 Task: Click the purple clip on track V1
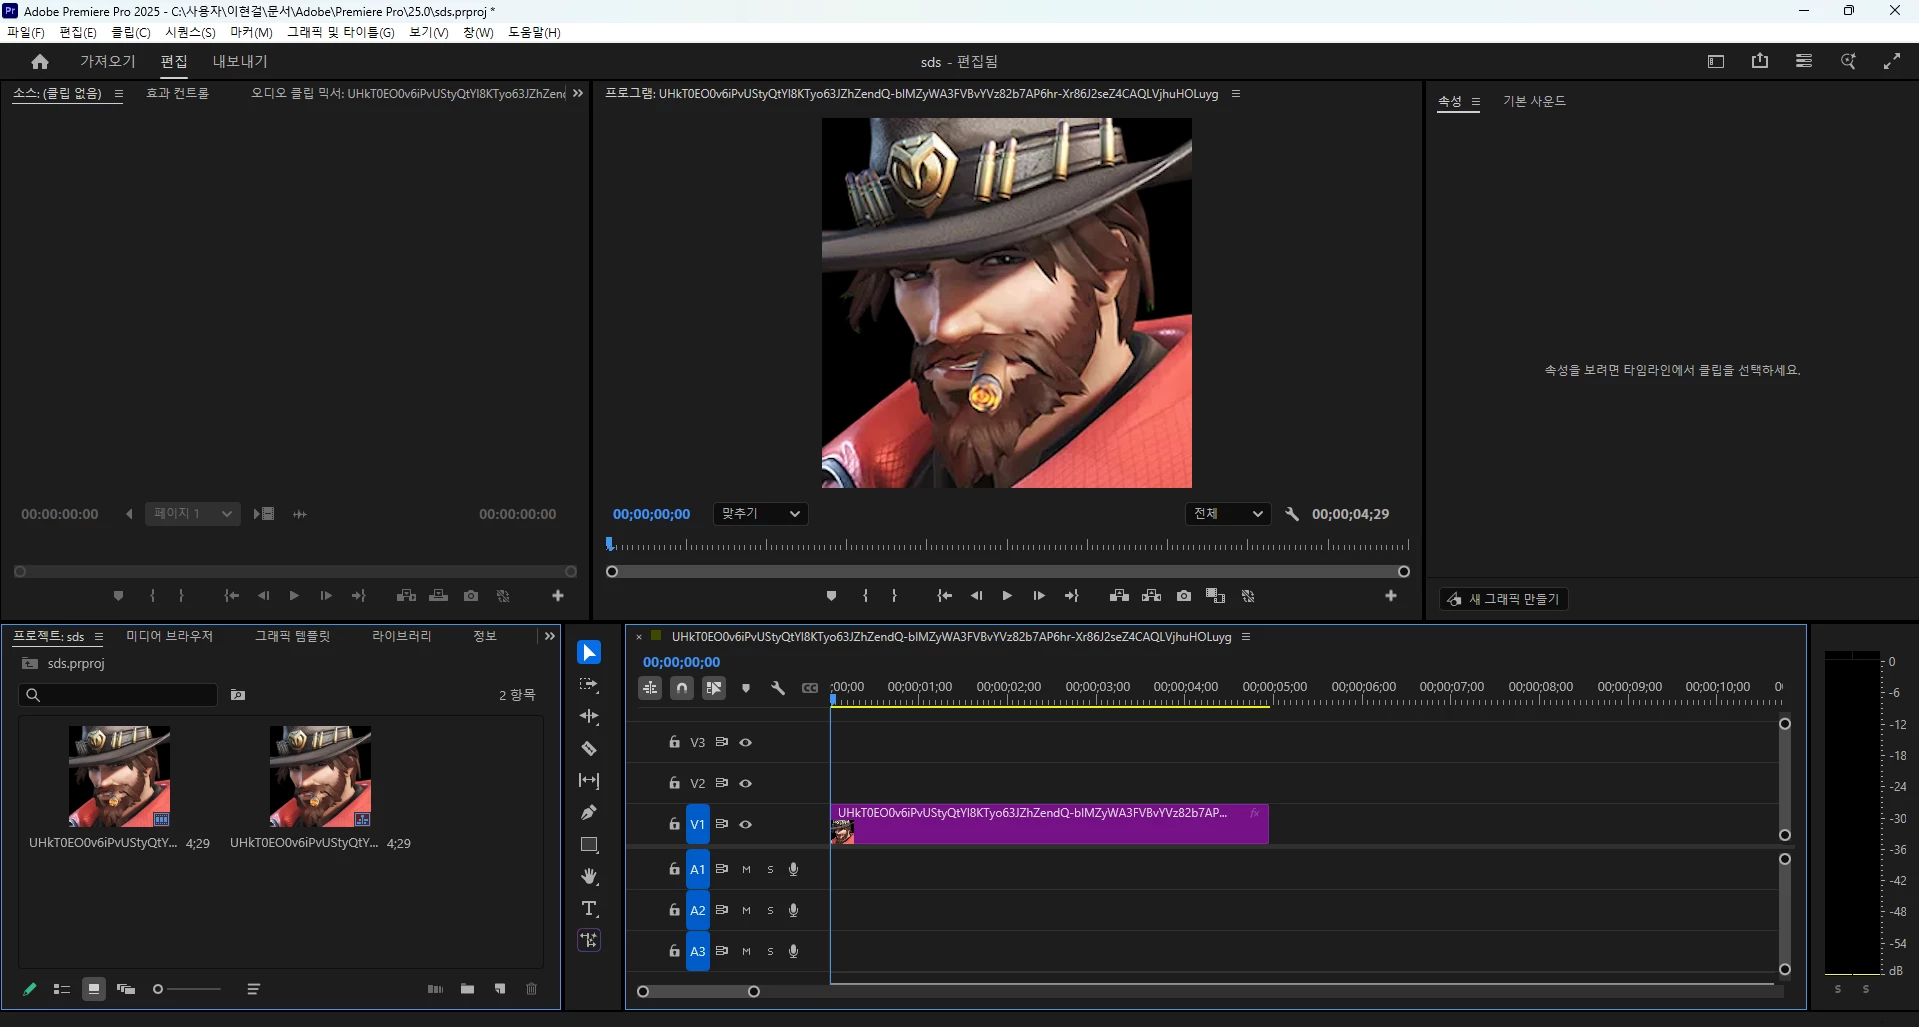pos(1049,824)
